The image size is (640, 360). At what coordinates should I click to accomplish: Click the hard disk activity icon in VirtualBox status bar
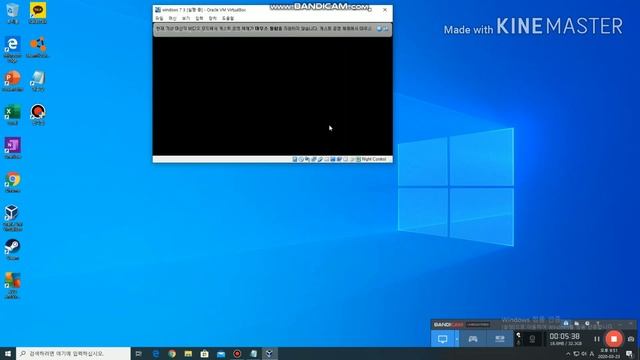pyautogui.click(x=295, y=159)
